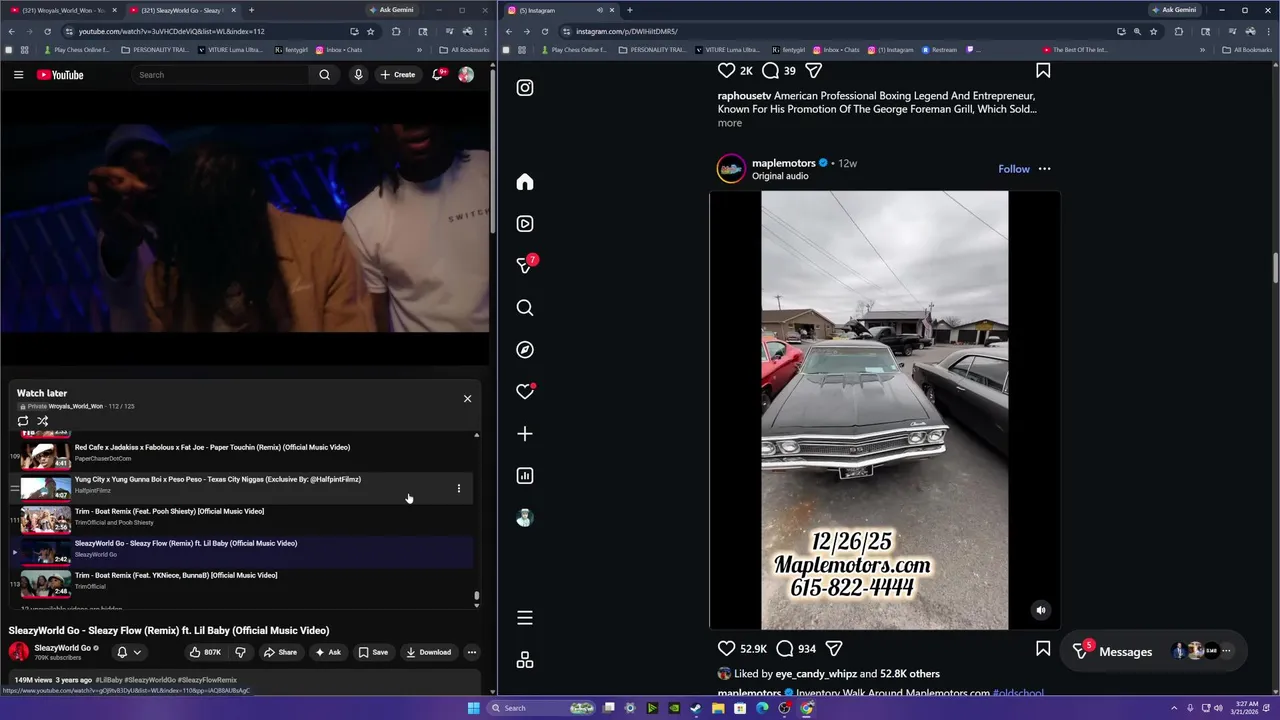This screenshot has height=720, width=1280.
Task: Open VITURE Luma Ultra bookmark in YouTube window
Action: 230,50
